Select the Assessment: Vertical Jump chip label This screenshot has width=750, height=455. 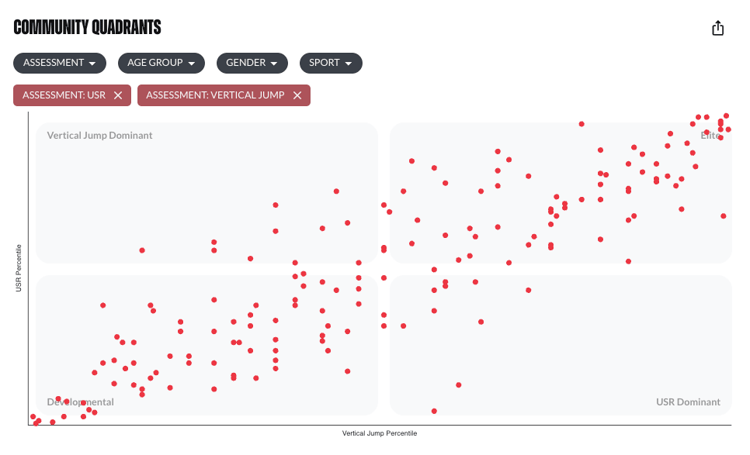(x=215, y=95)
